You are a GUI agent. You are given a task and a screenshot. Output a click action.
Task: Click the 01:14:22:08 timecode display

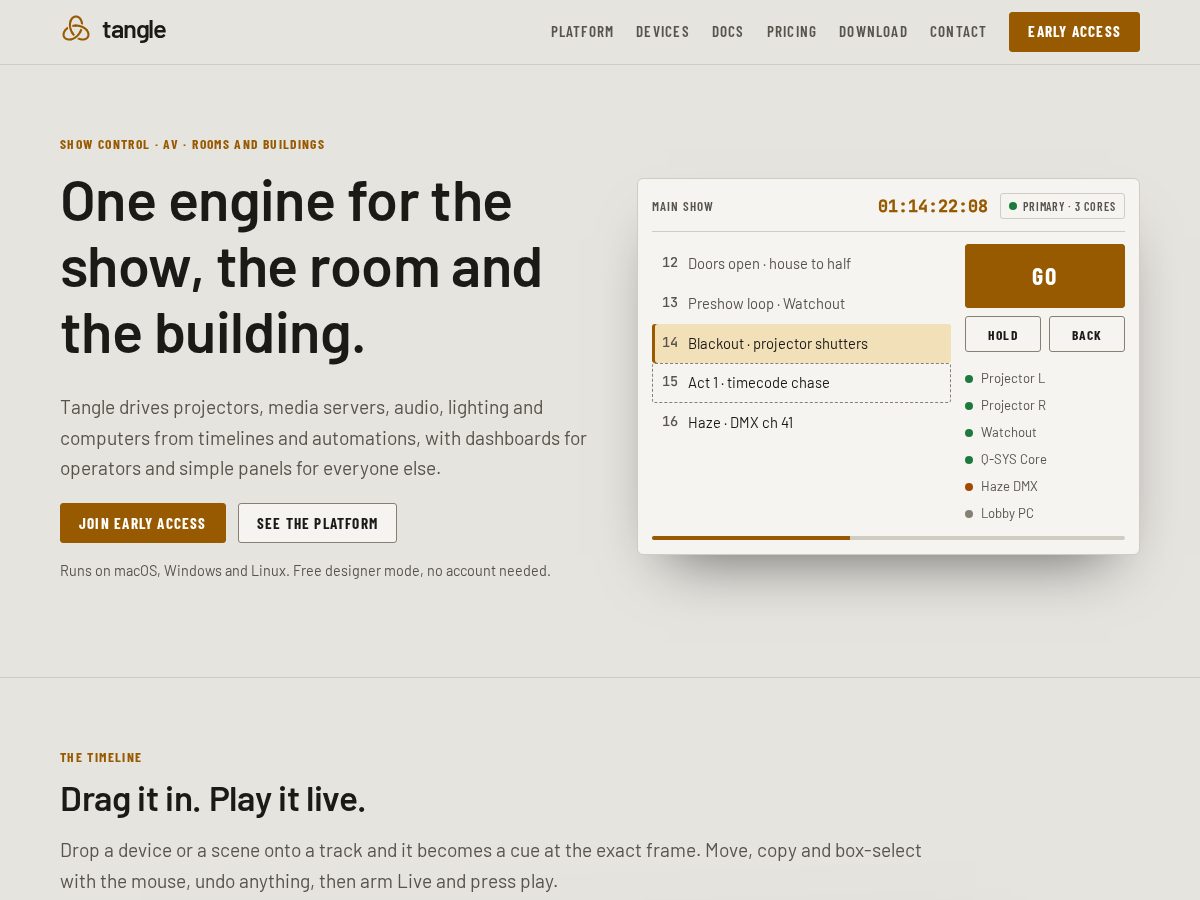[933, 206]
